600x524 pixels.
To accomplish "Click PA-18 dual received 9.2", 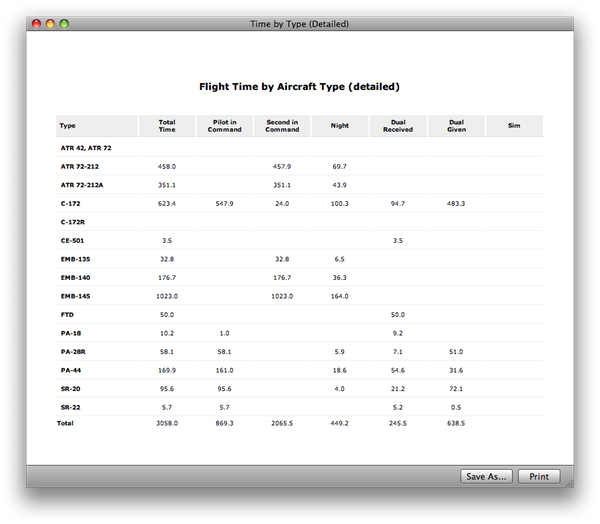I will (398, 333).
